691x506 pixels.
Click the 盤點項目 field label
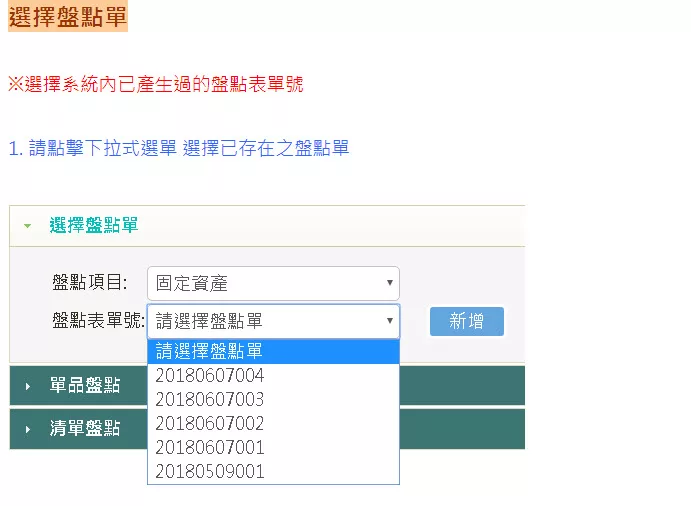click(x=90, y=283)
